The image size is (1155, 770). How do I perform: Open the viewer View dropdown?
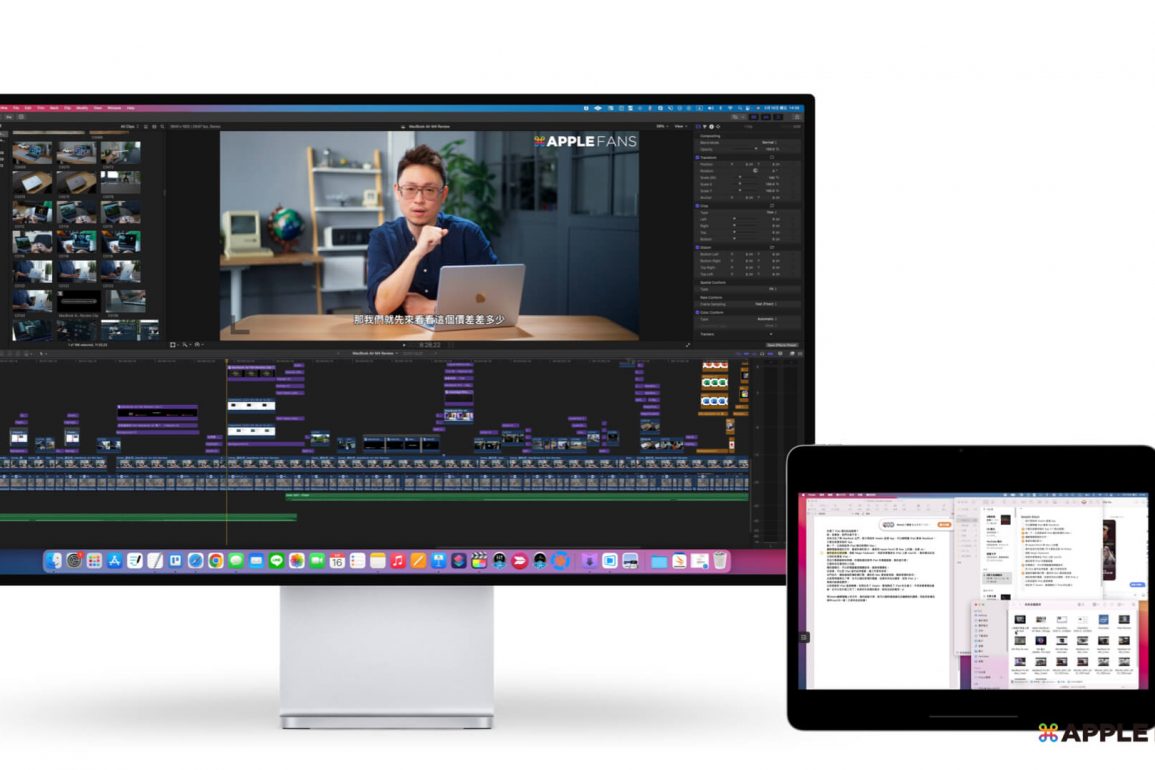pos(681,126)
